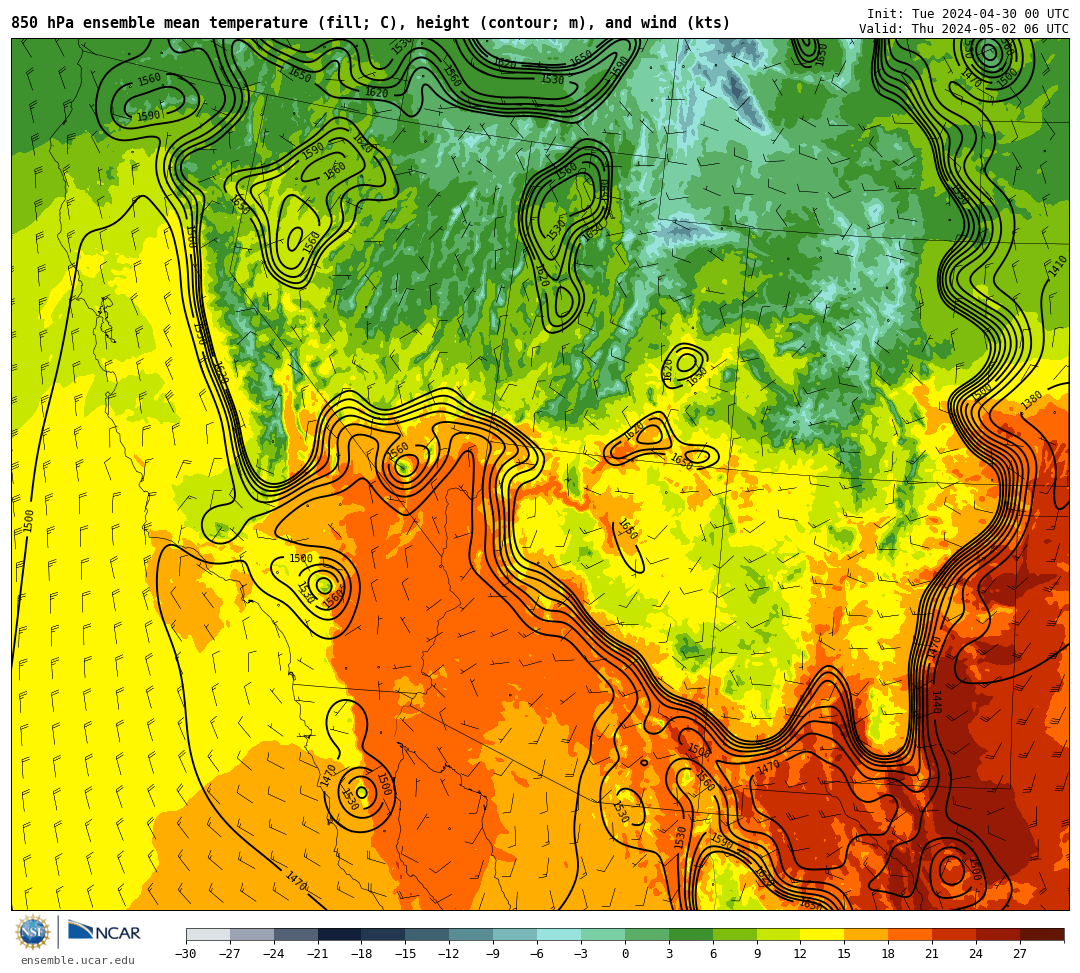The width and height of the screenshot is (1080, 973).
Task: Click the NCAR logo
Action: click(x=104, y=932)
